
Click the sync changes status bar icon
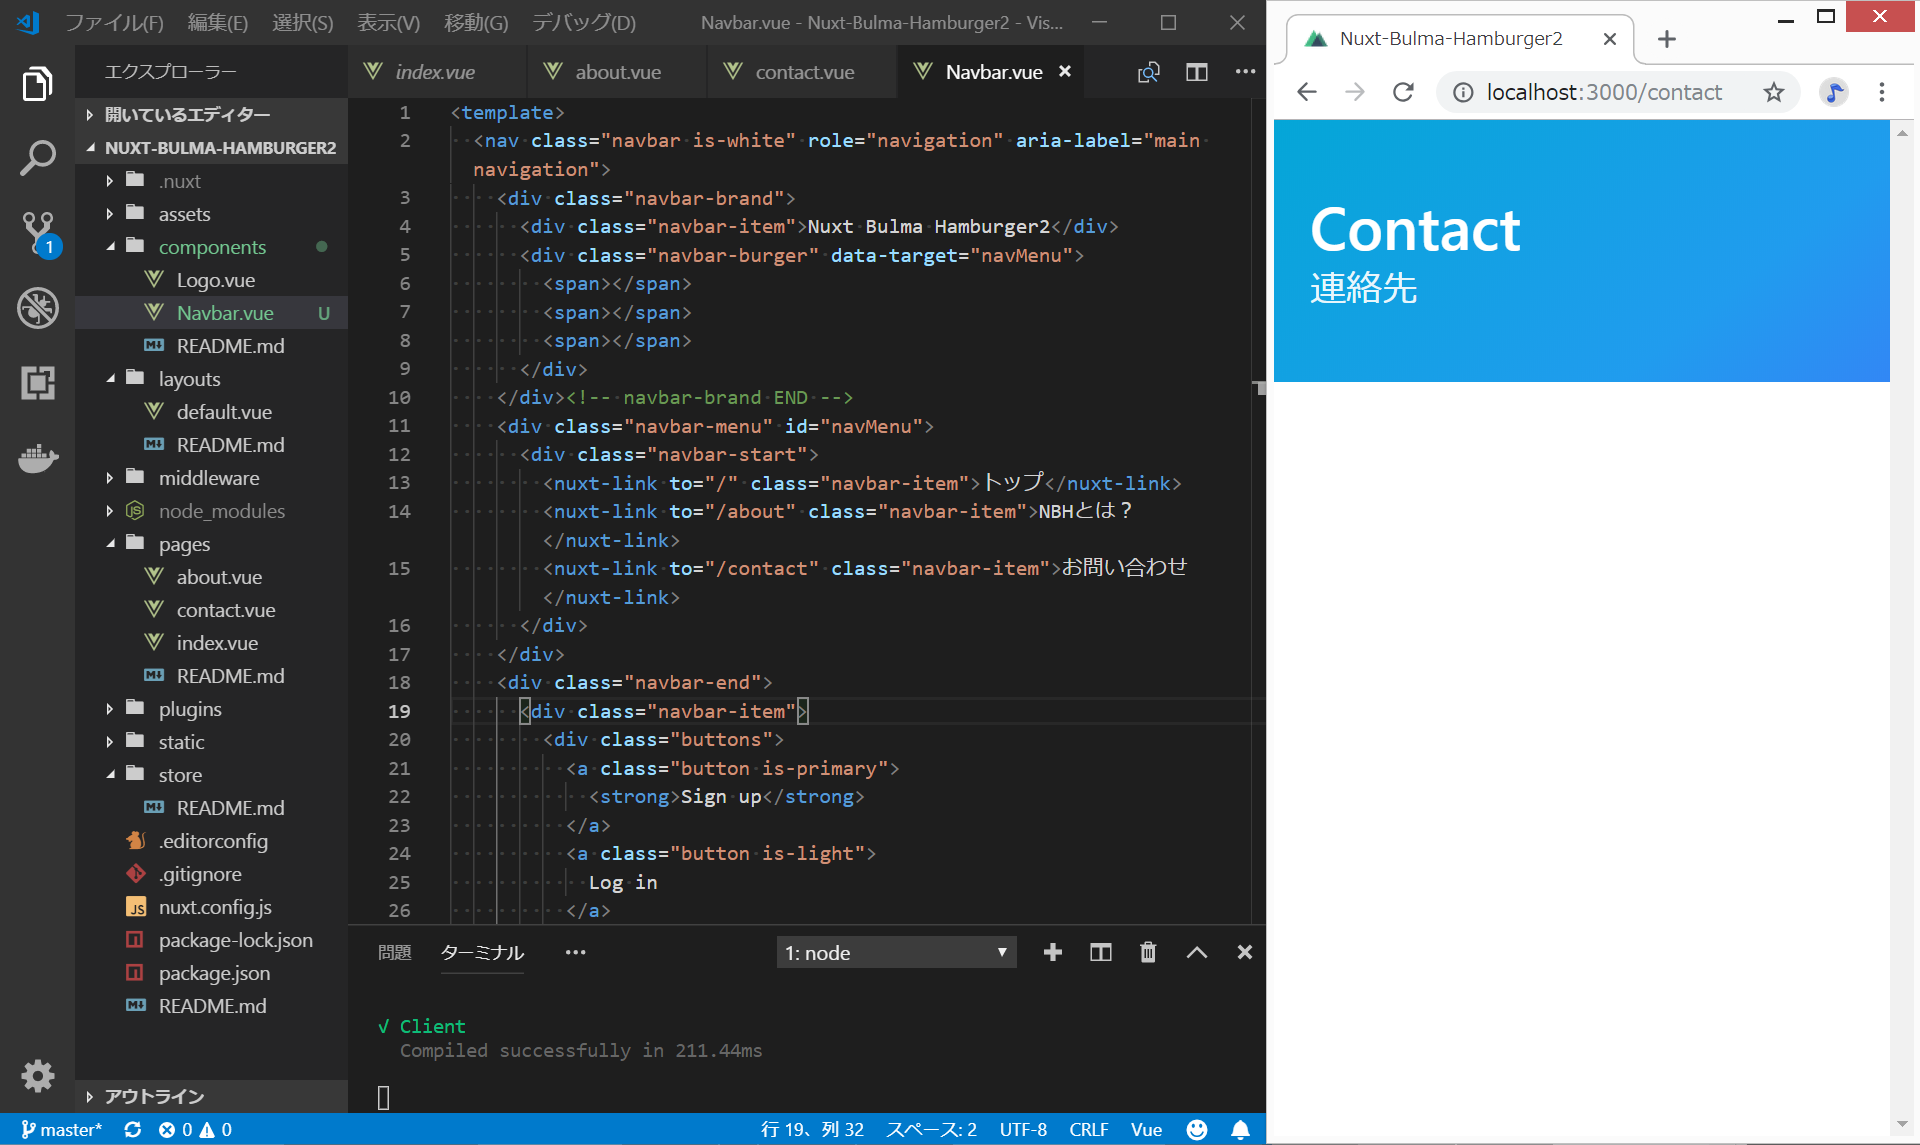click(x=132, y=1129)
